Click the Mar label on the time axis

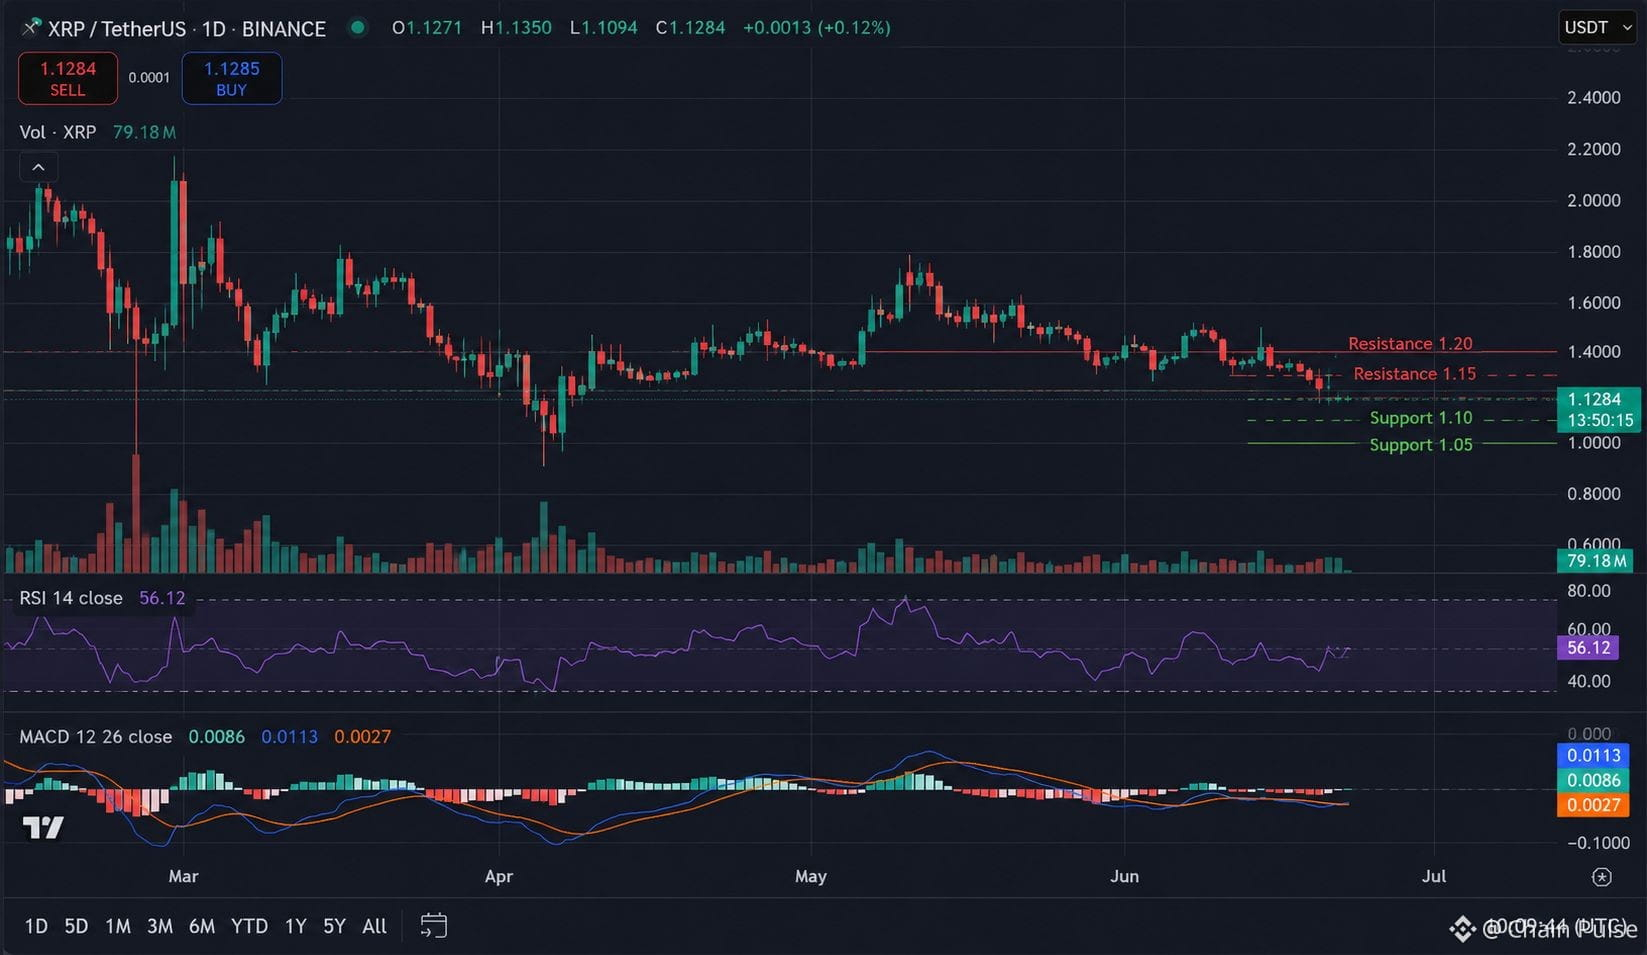coord(183,876)
